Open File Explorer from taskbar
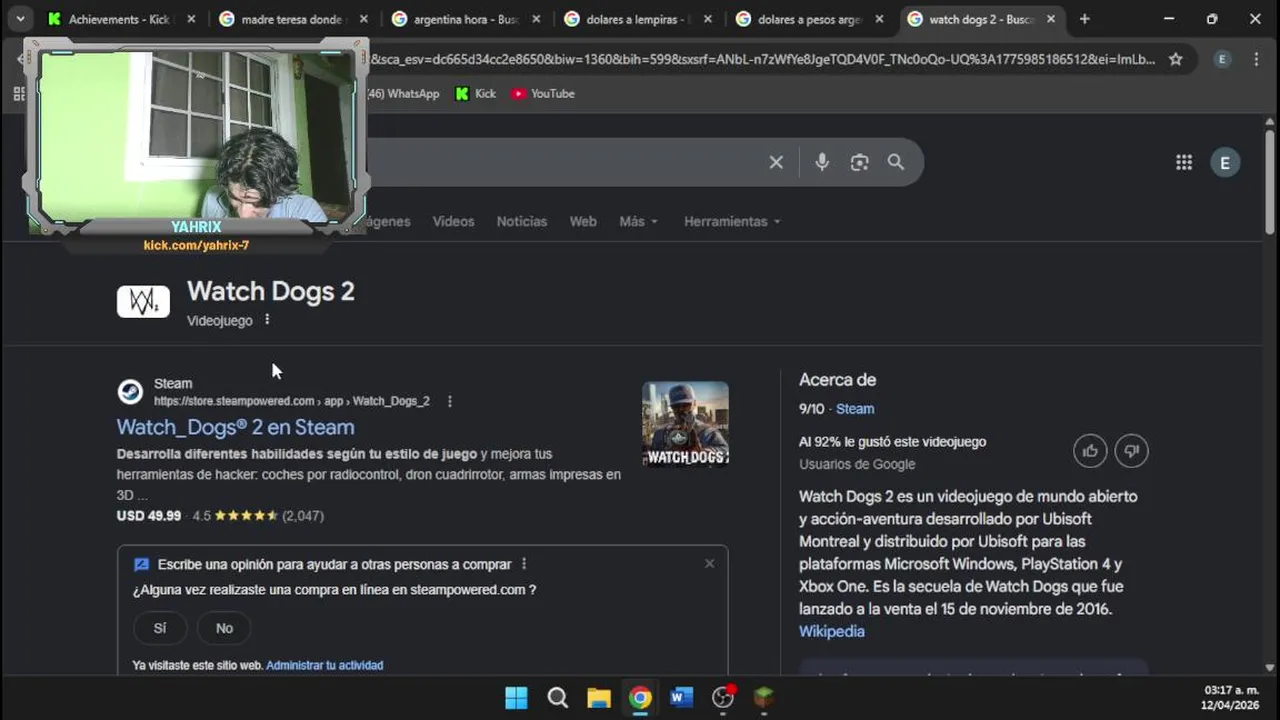 point(599,698)
